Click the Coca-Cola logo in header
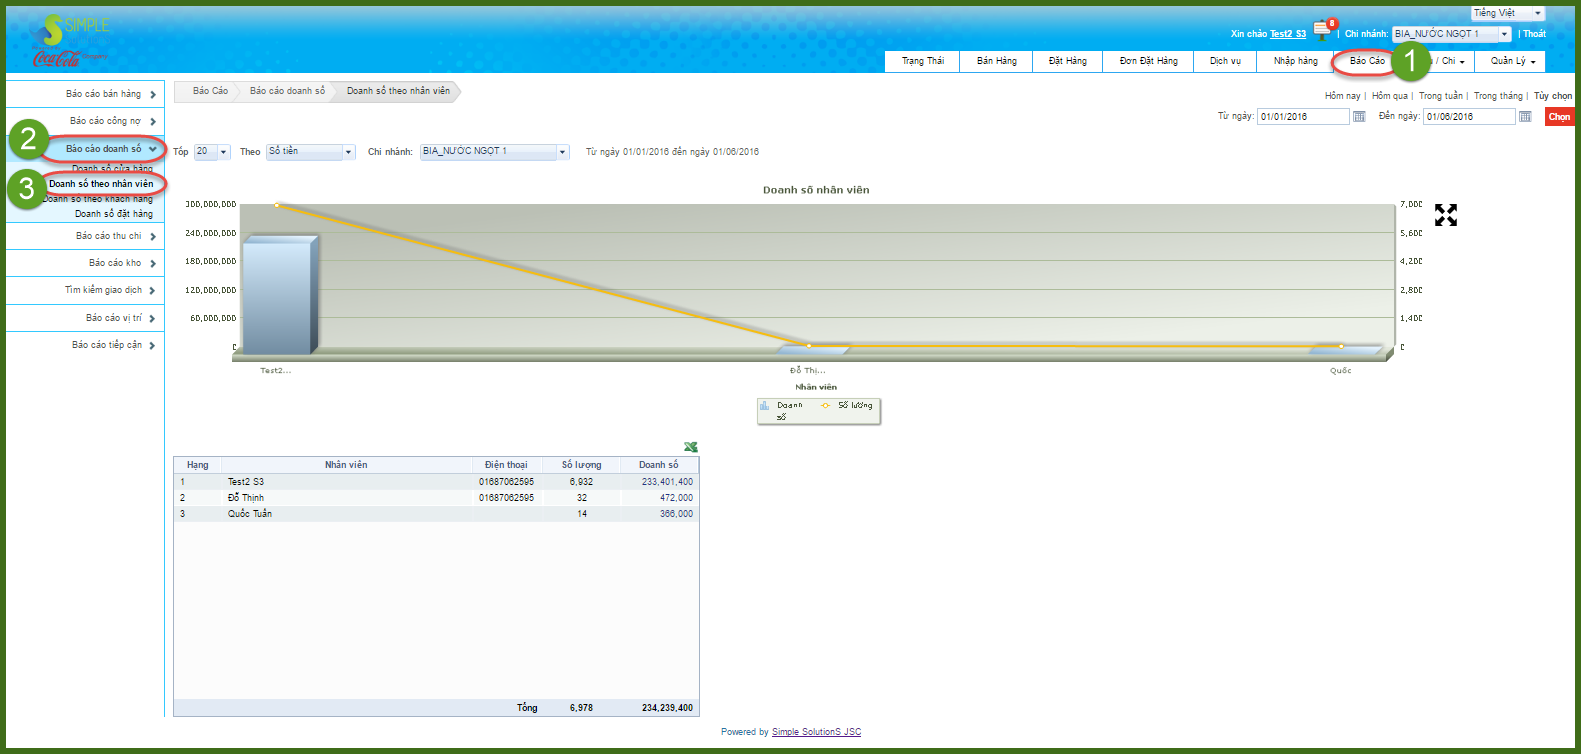This screenshot has height=754, width=1581. click(58, 59)
